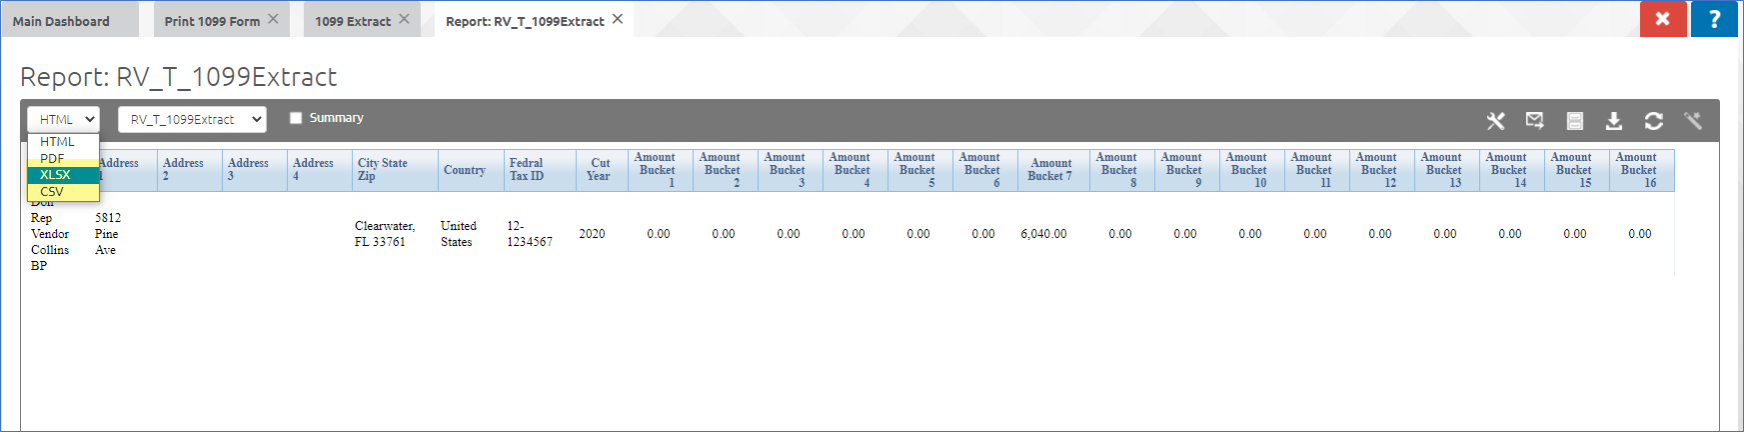Click the magic wand icon
This screenshot has width=1744, height=432.
(x=1692, y=121)
